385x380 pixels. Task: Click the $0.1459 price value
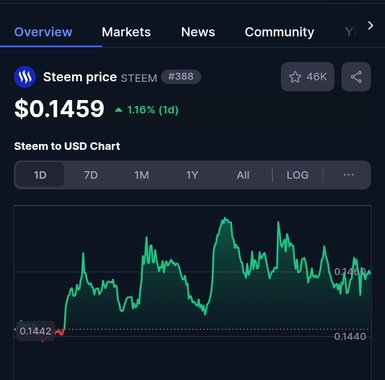pos(59,109)
